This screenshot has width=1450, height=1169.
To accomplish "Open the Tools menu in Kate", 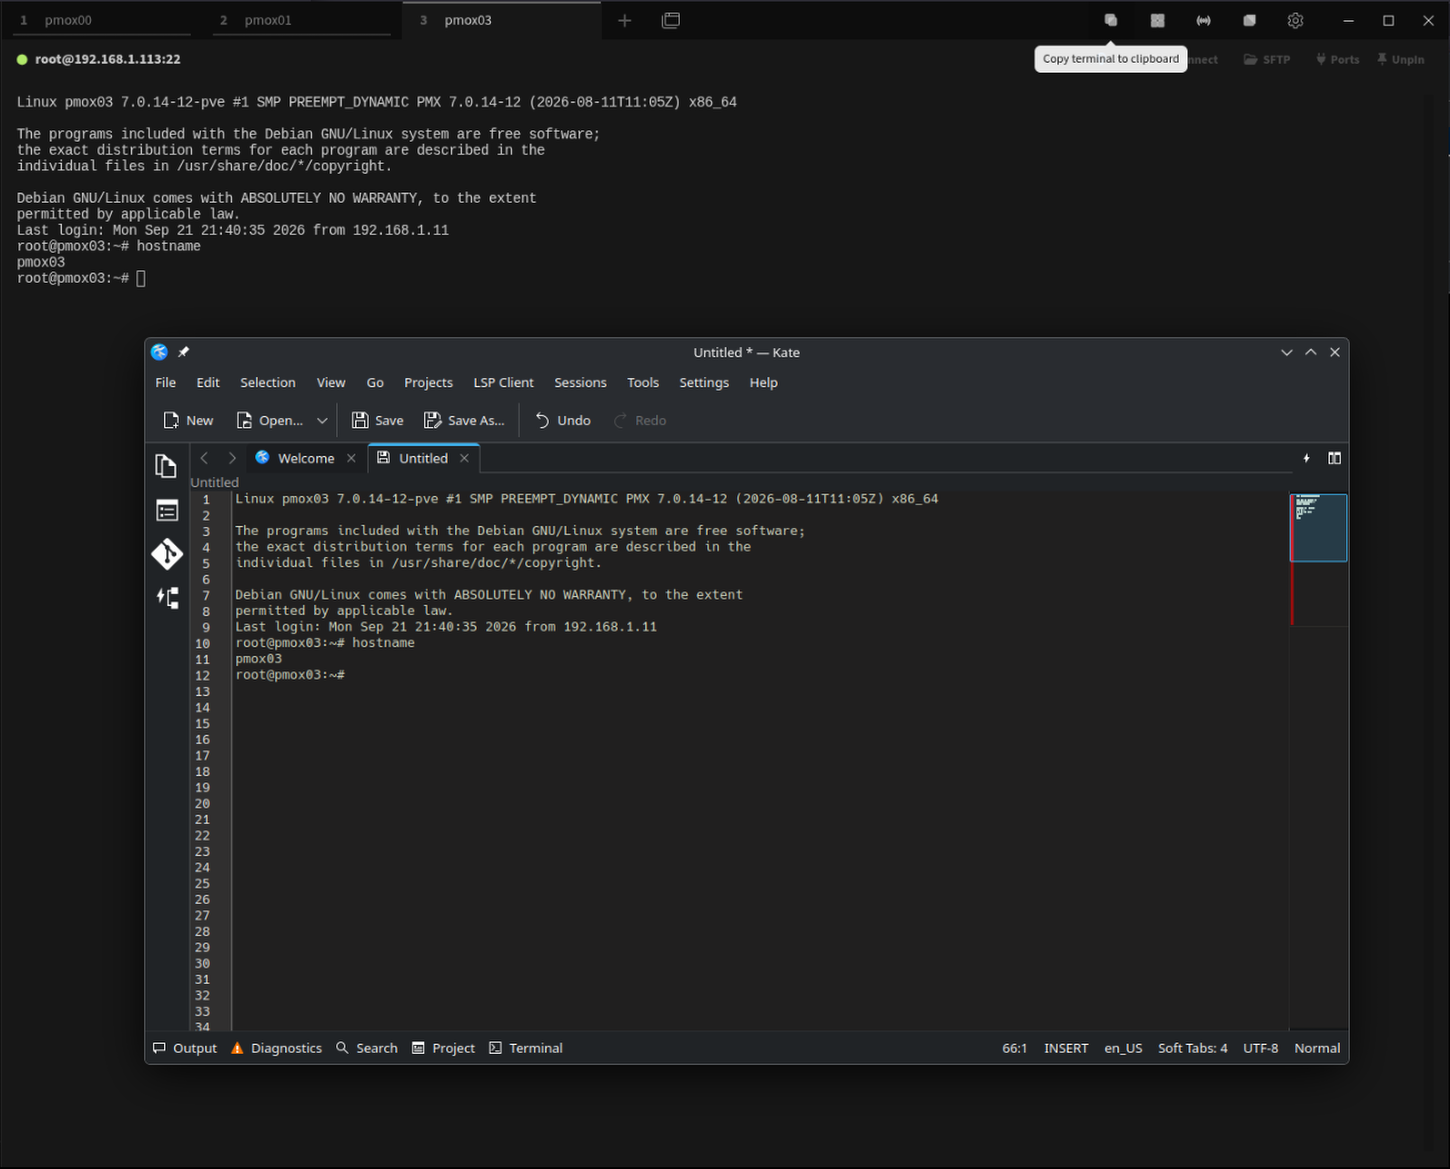I will coord(643,382).
